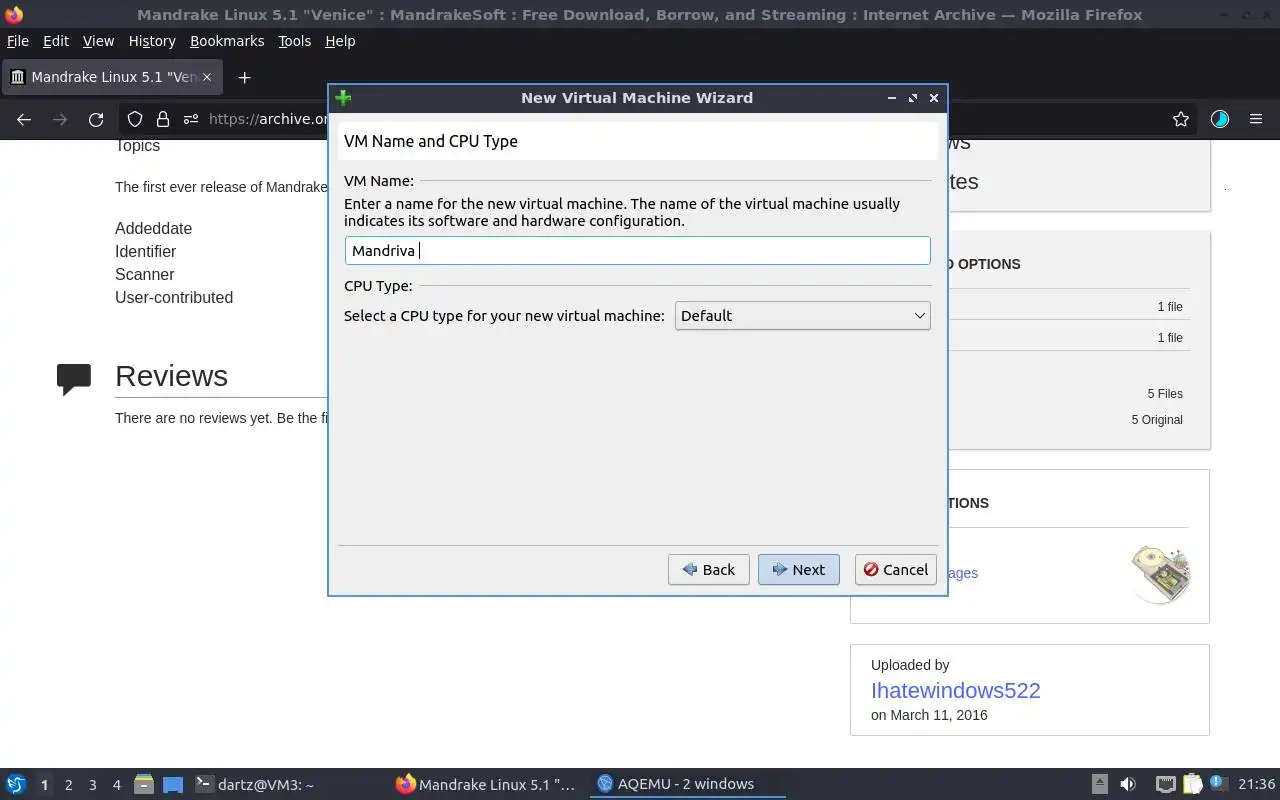Image resolution: width=1280 pixels, height=800 pixels.
Task: Open the file manager taskbar launcher
Action: (143, 784)
